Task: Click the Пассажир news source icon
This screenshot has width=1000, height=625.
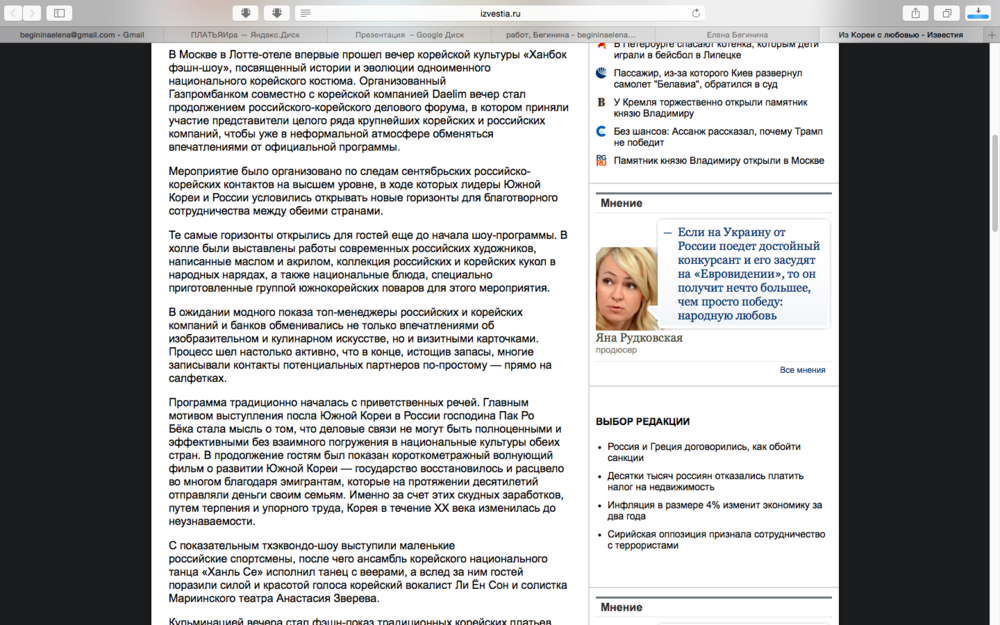Action: [x=601, y=73]
